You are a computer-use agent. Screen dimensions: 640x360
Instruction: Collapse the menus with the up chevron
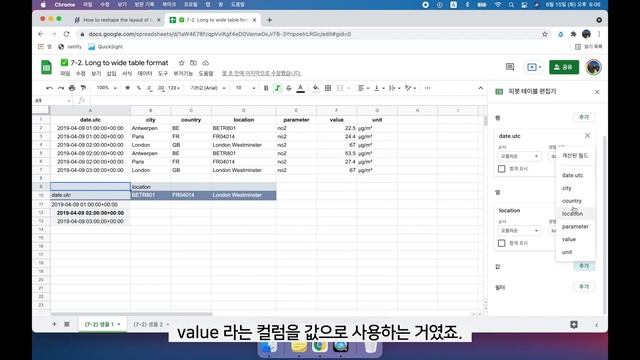(x=480, y=88)
